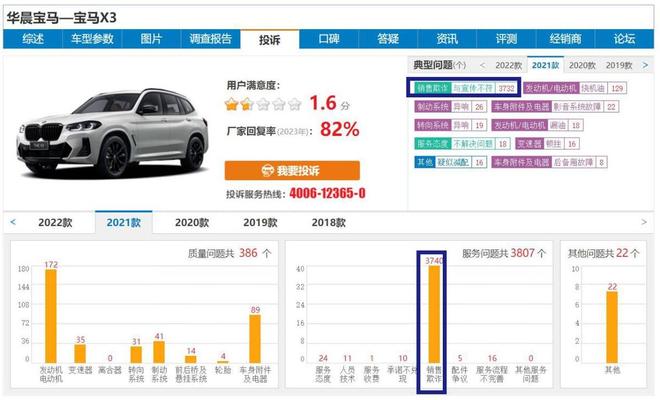Click left arrow of chart year tabs
The width and height of the screenshot is (660, 400).
pyautogui.click(x=13, y=222)
